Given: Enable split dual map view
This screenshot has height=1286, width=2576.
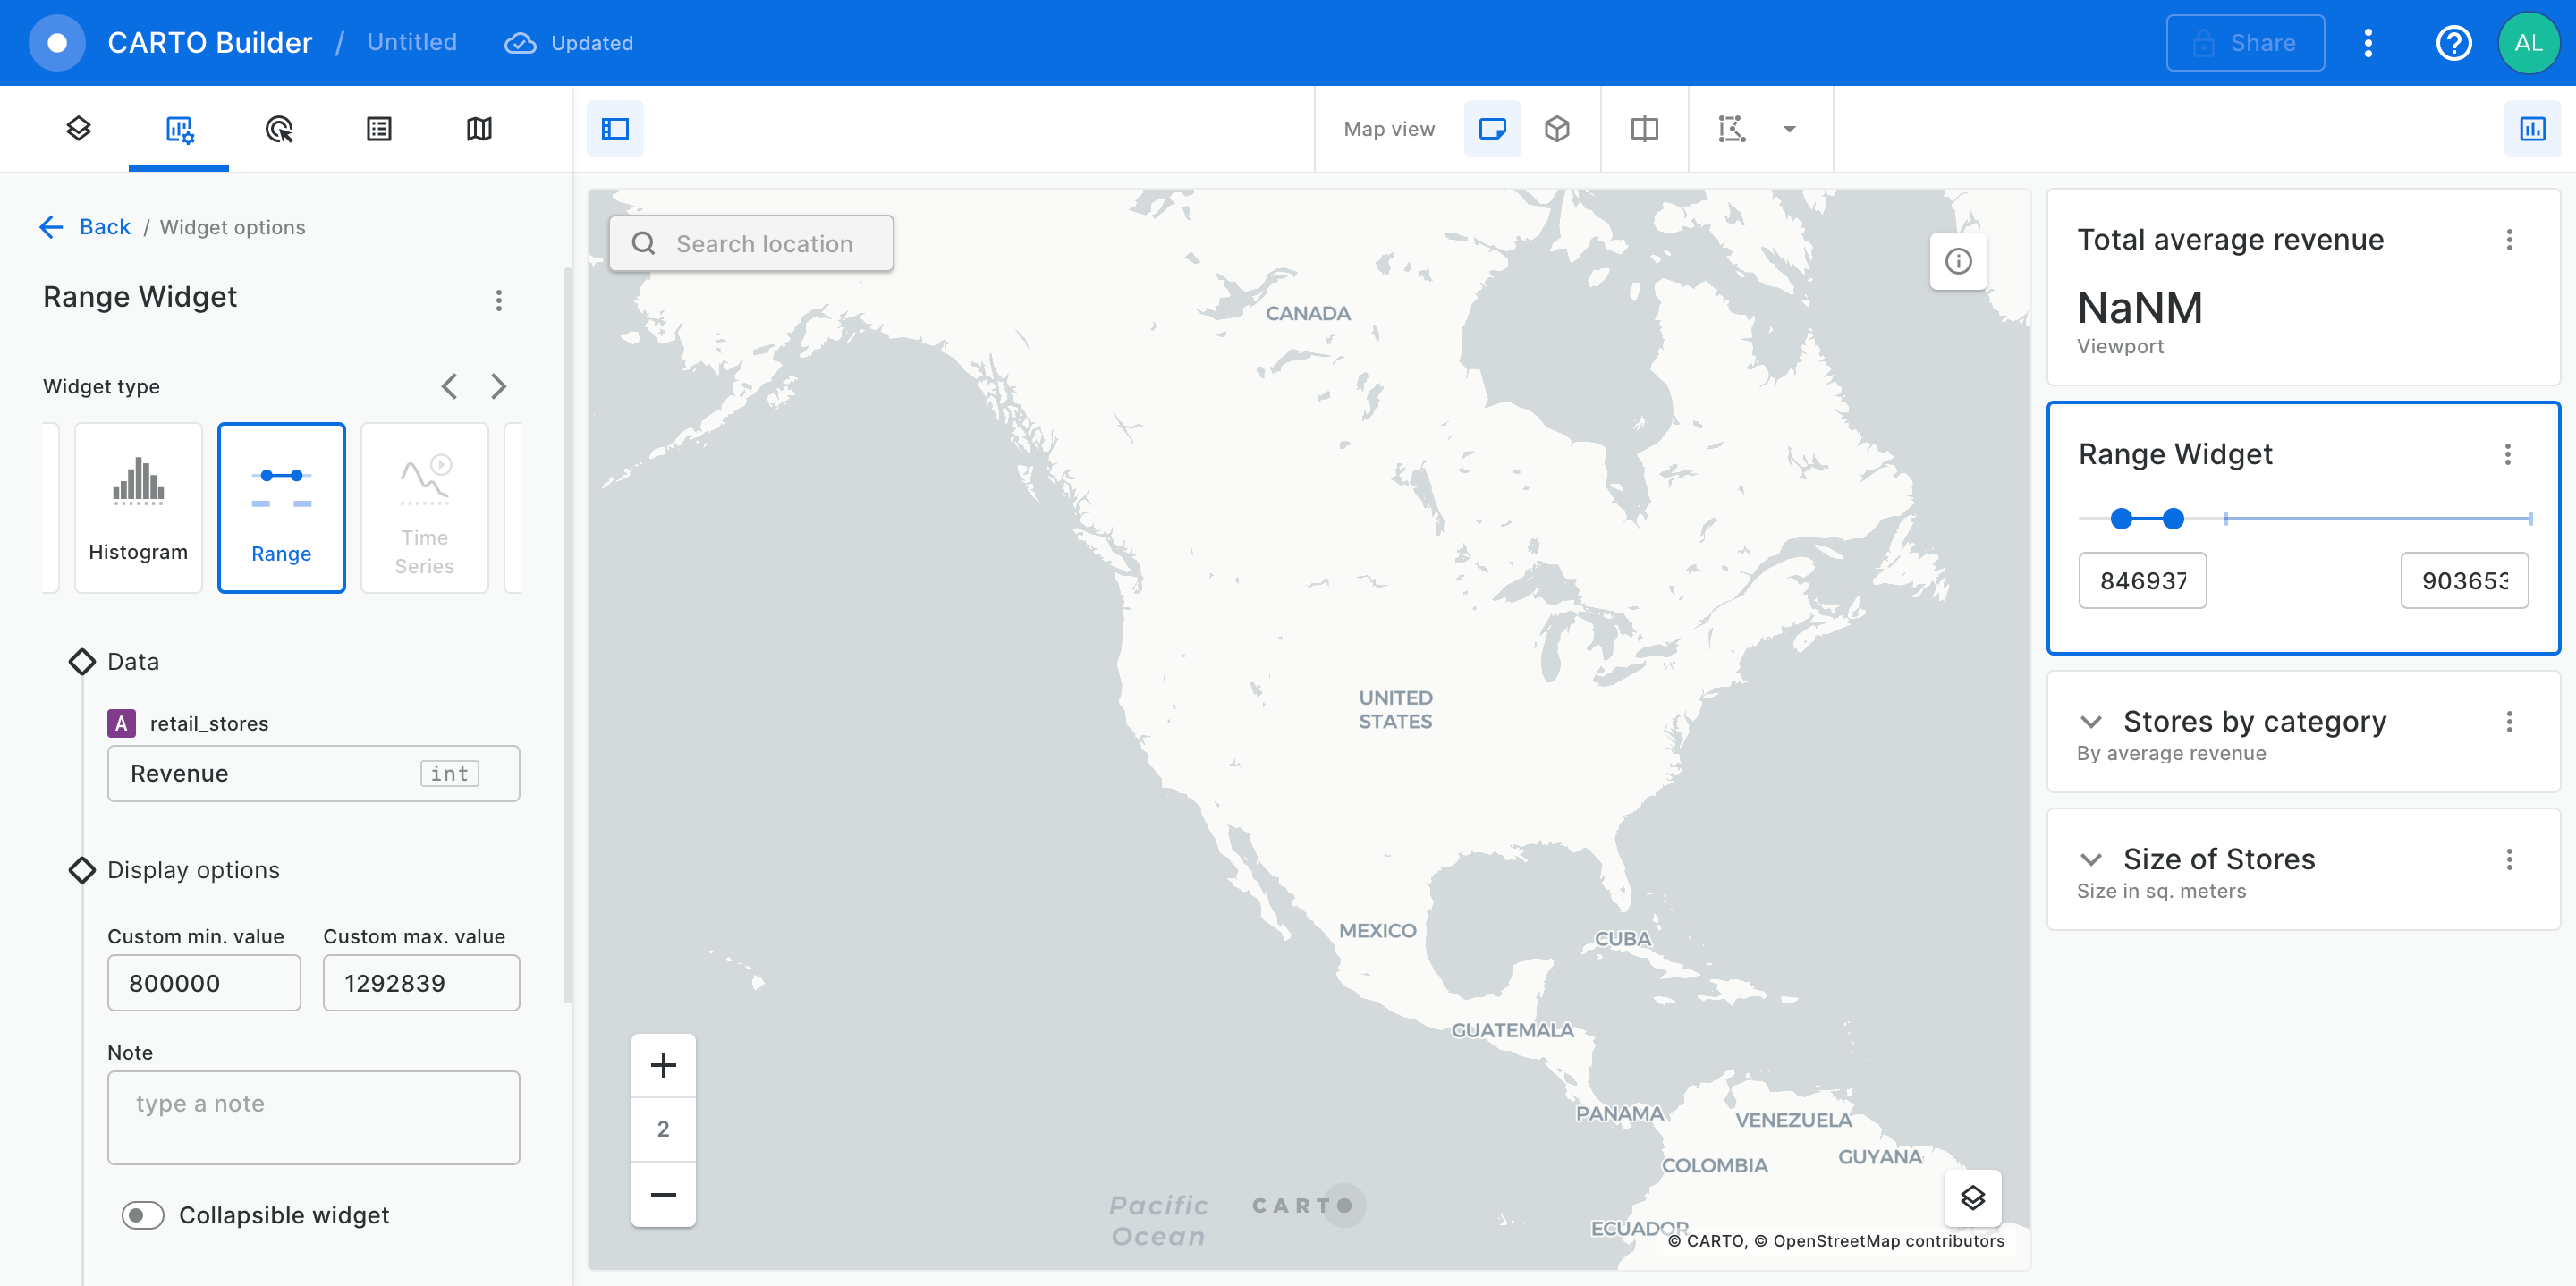Looking at the screenshot, I should (x=1644, y=129).
